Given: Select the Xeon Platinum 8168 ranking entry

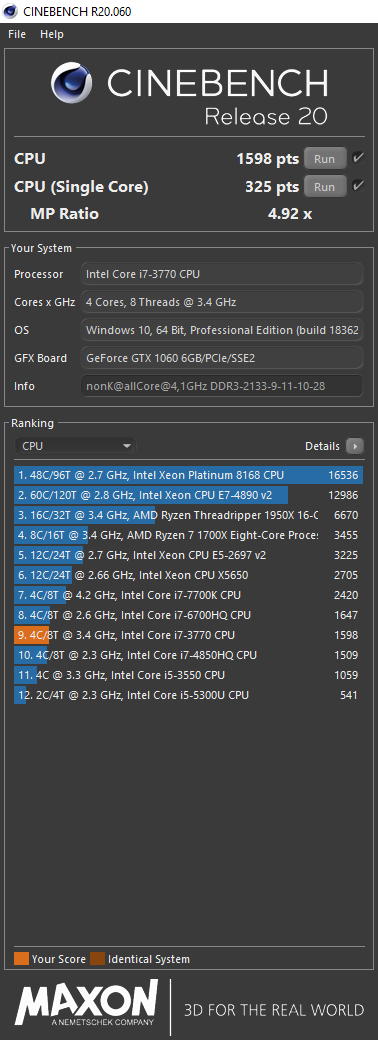Looking at the screenshot, I should coord(188,475).
